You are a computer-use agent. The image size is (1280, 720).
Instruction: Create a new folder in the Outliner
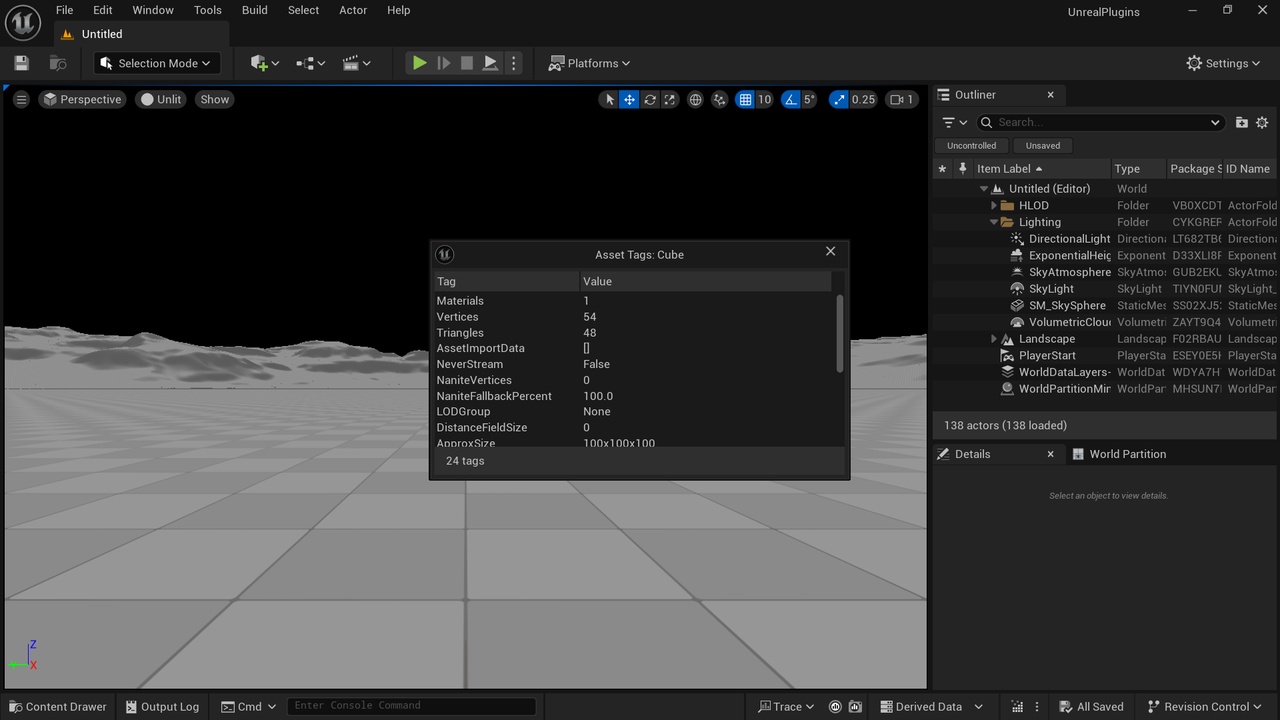coord(1242,122)
